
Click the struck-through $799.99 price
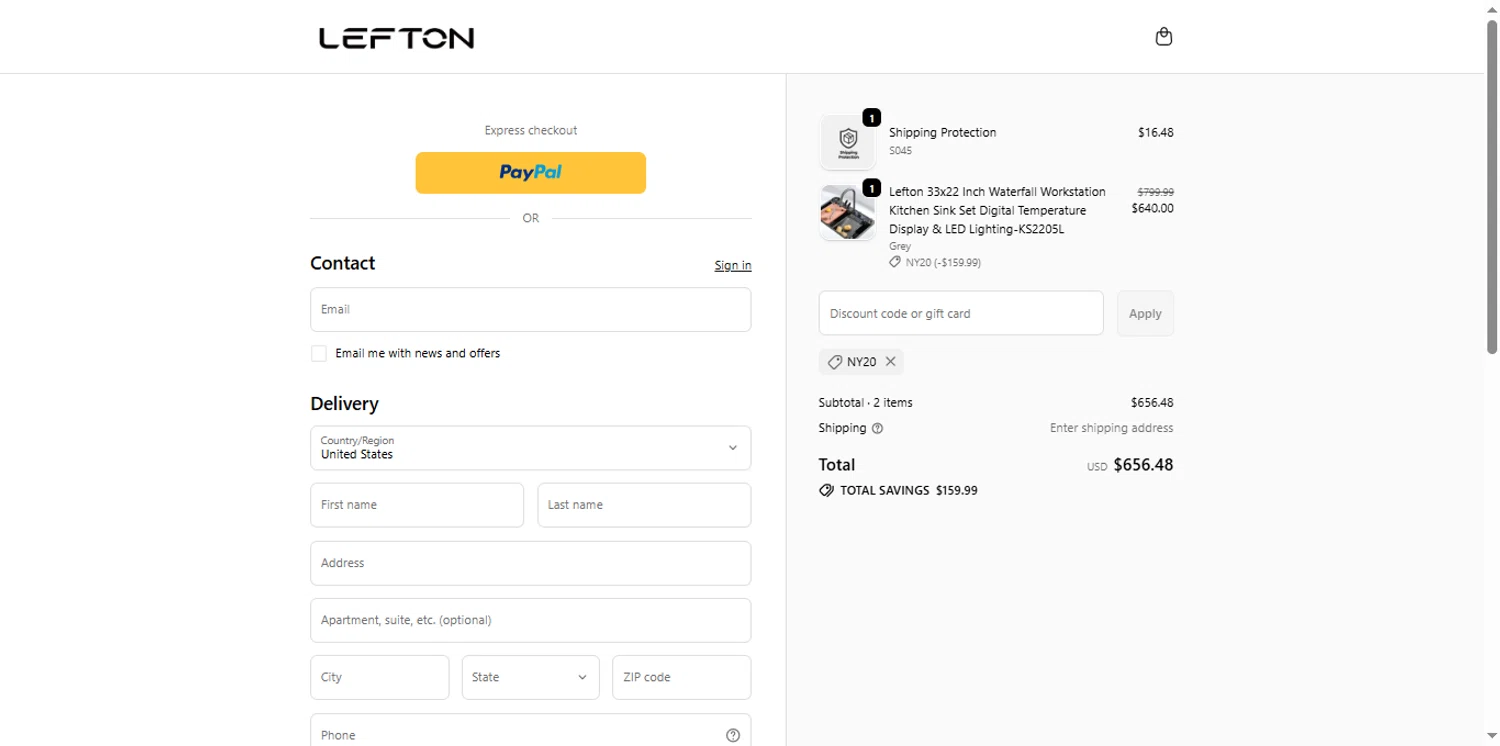tap(1156, 191)
